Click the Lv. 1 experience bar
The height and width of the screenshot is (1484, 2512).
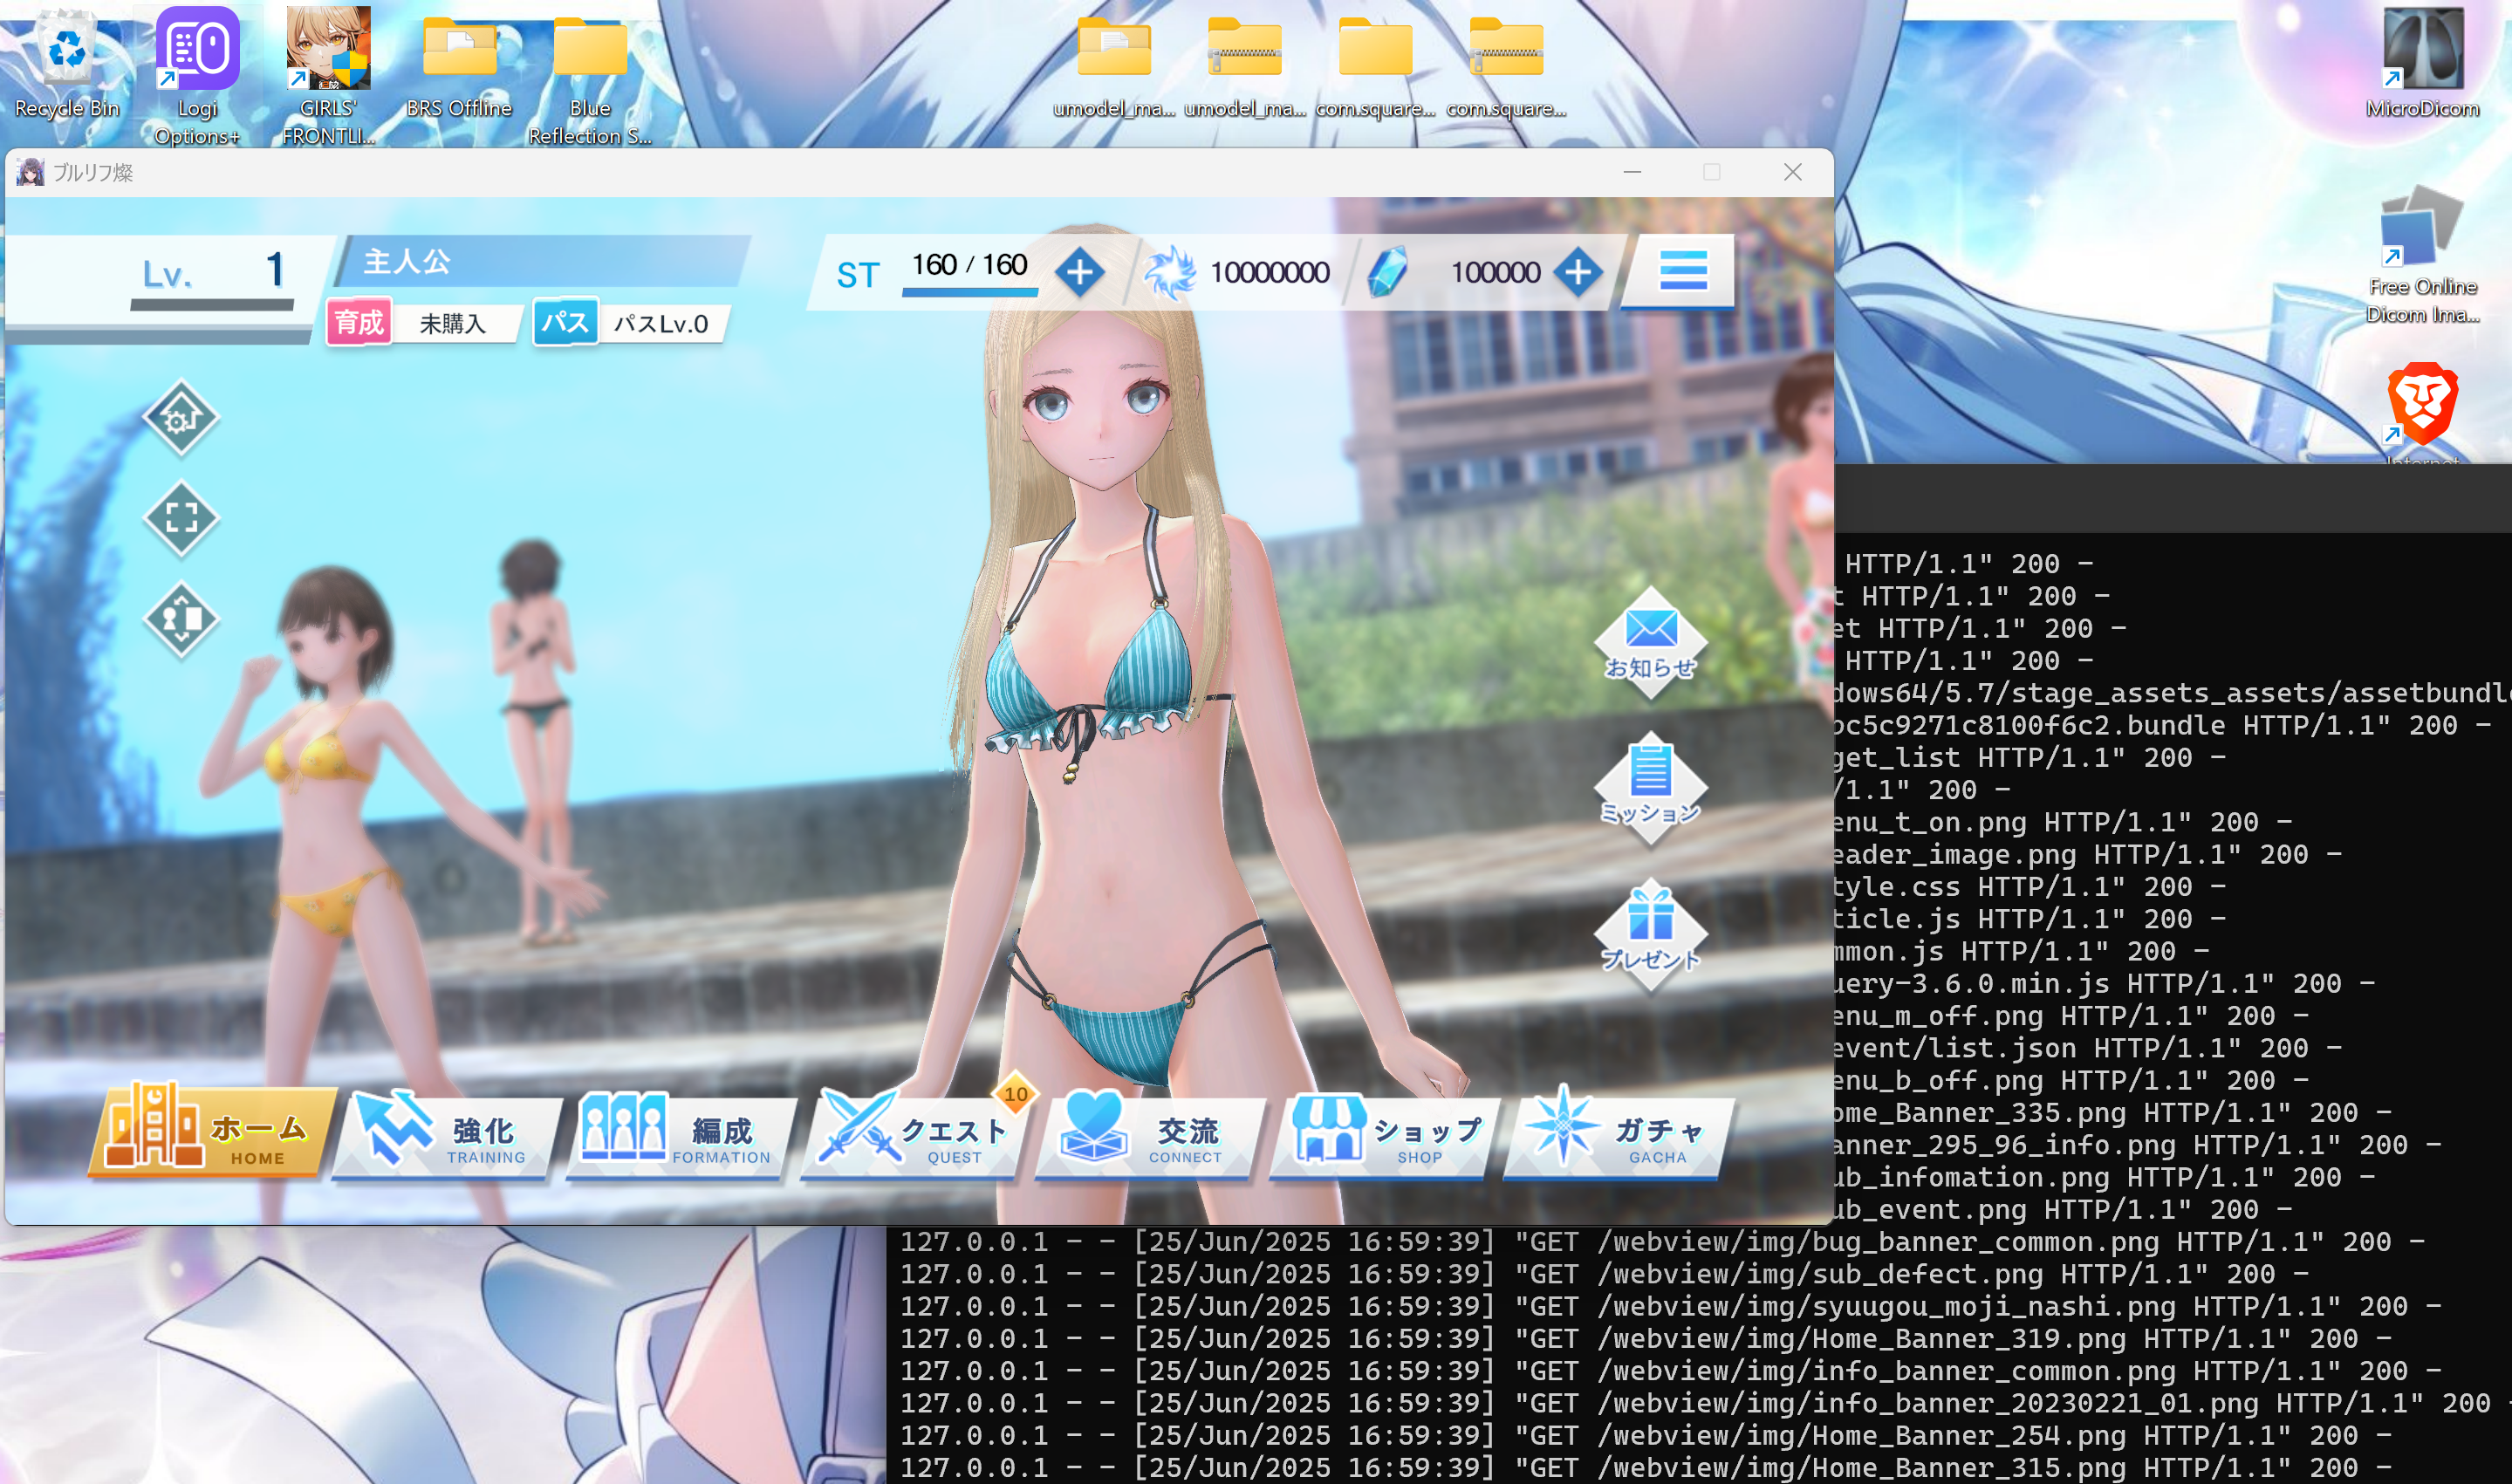tap(212, 304)
